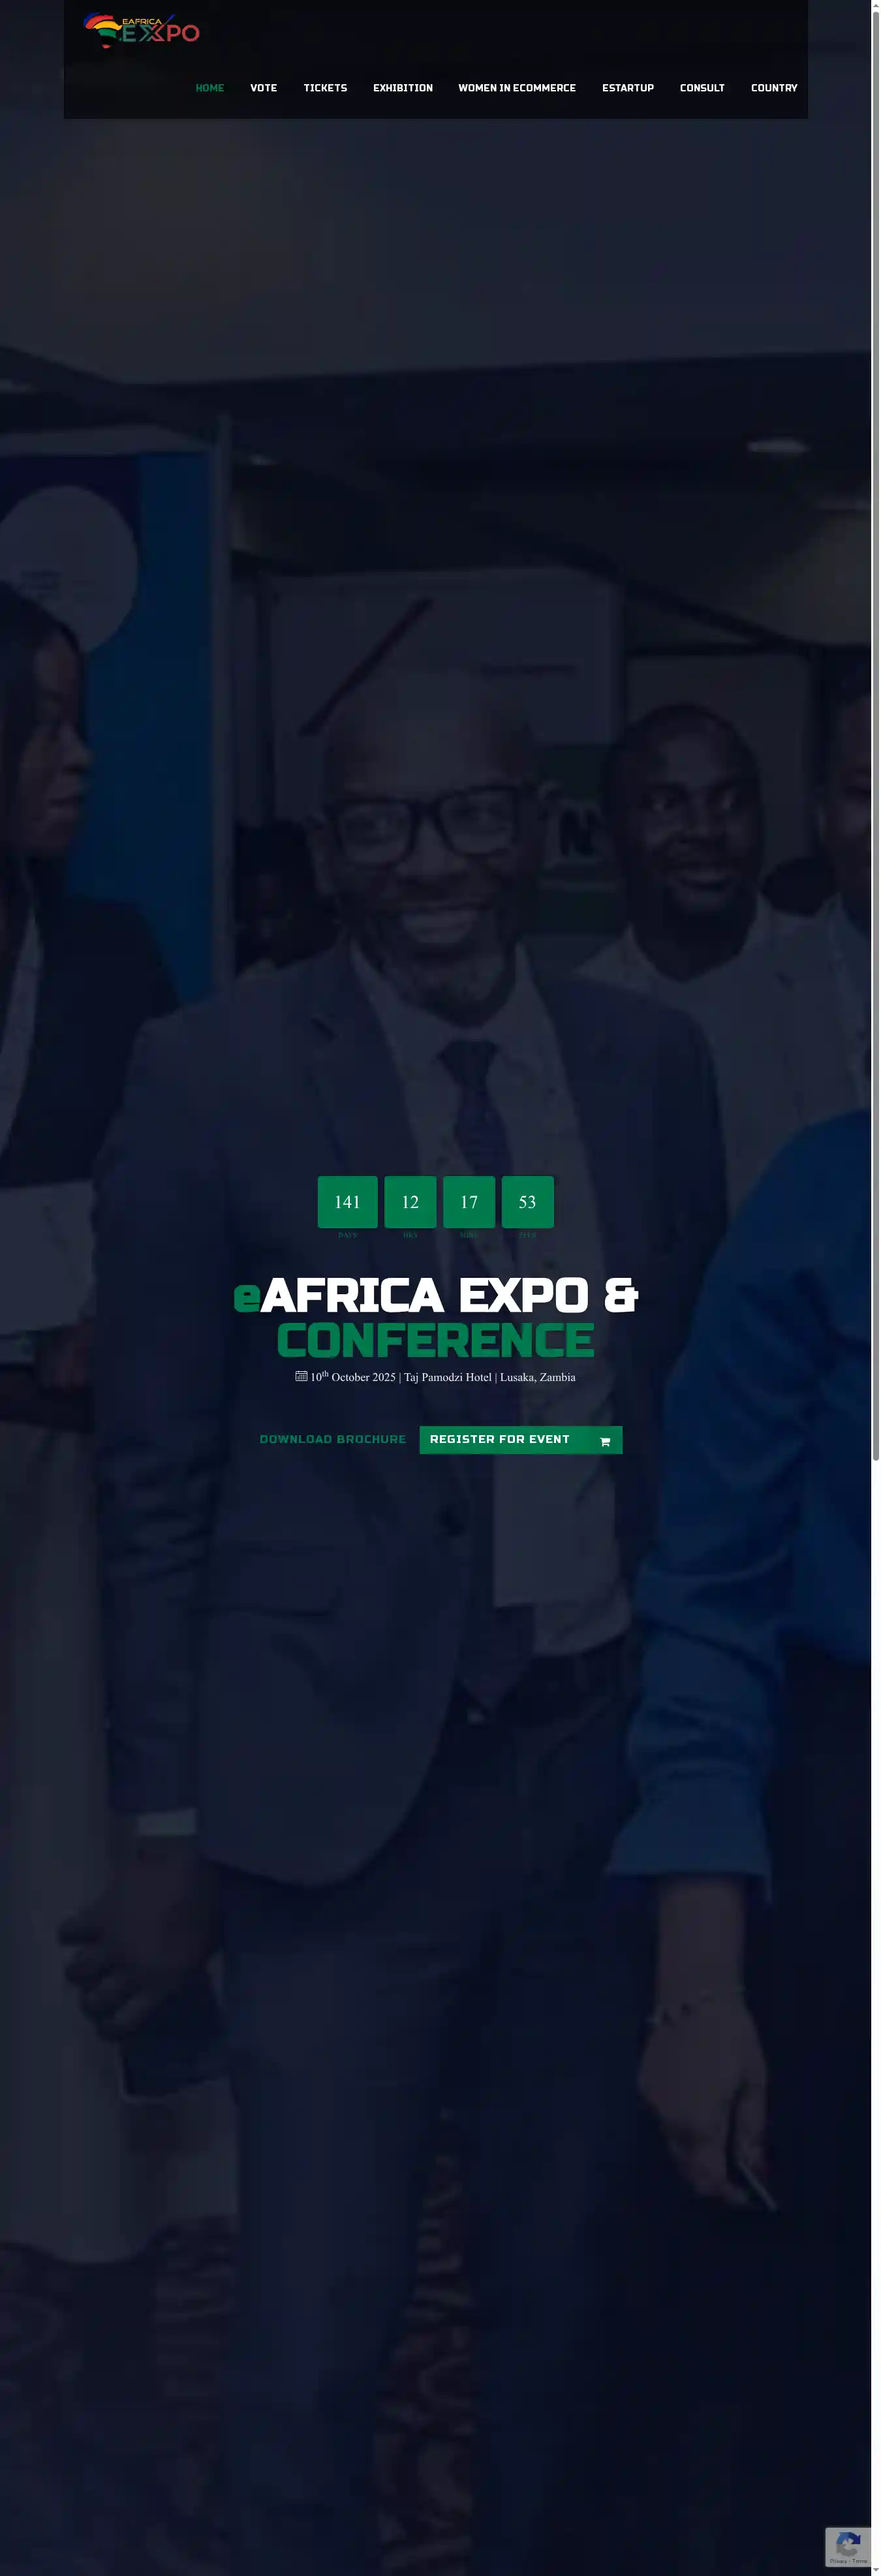Navigate to eStartup section
The height and width of the screenshot is (2576, 881).
click(628, 88)
